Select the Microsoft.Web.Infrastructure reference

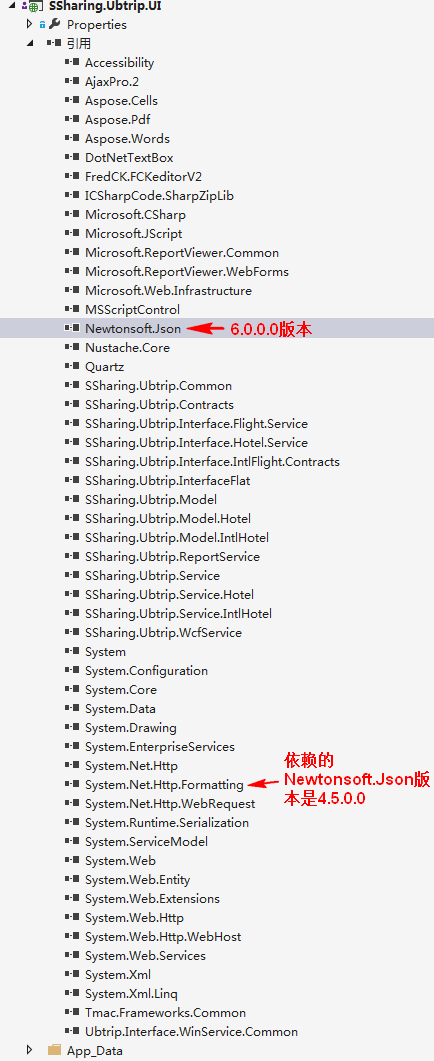click(x=169, y=290)
